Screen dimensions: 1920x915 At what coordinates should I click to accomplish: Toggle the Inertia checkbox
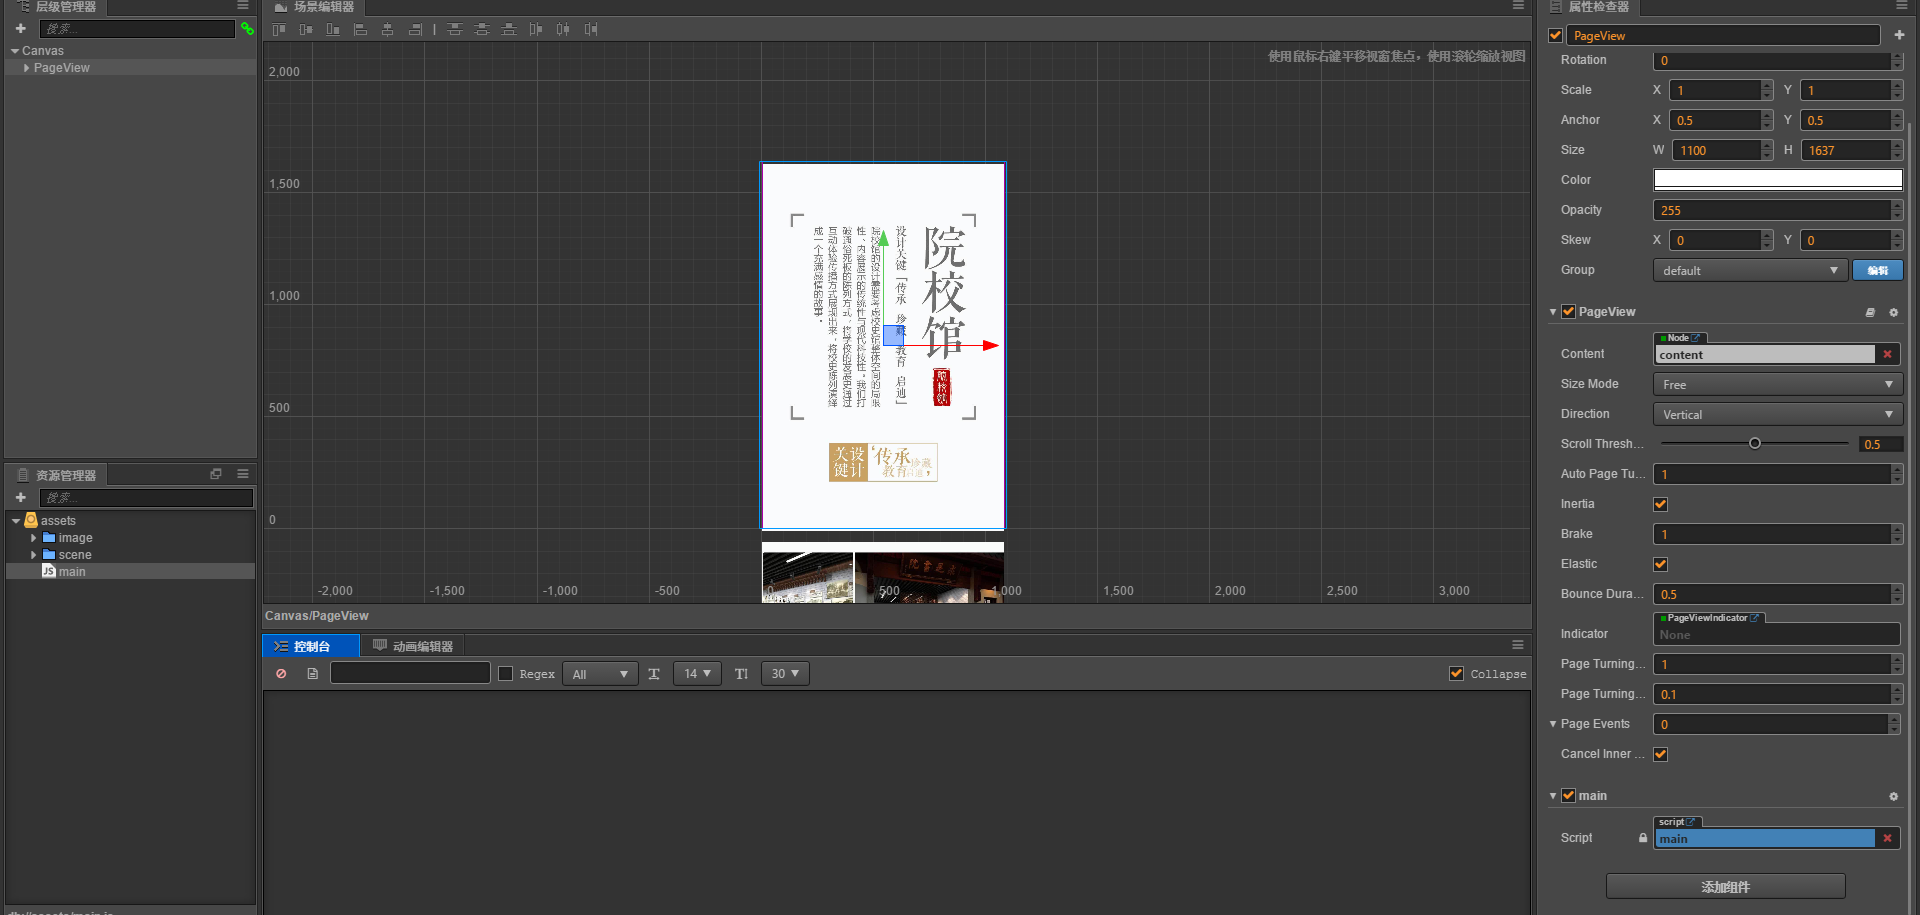(1660, 504)
